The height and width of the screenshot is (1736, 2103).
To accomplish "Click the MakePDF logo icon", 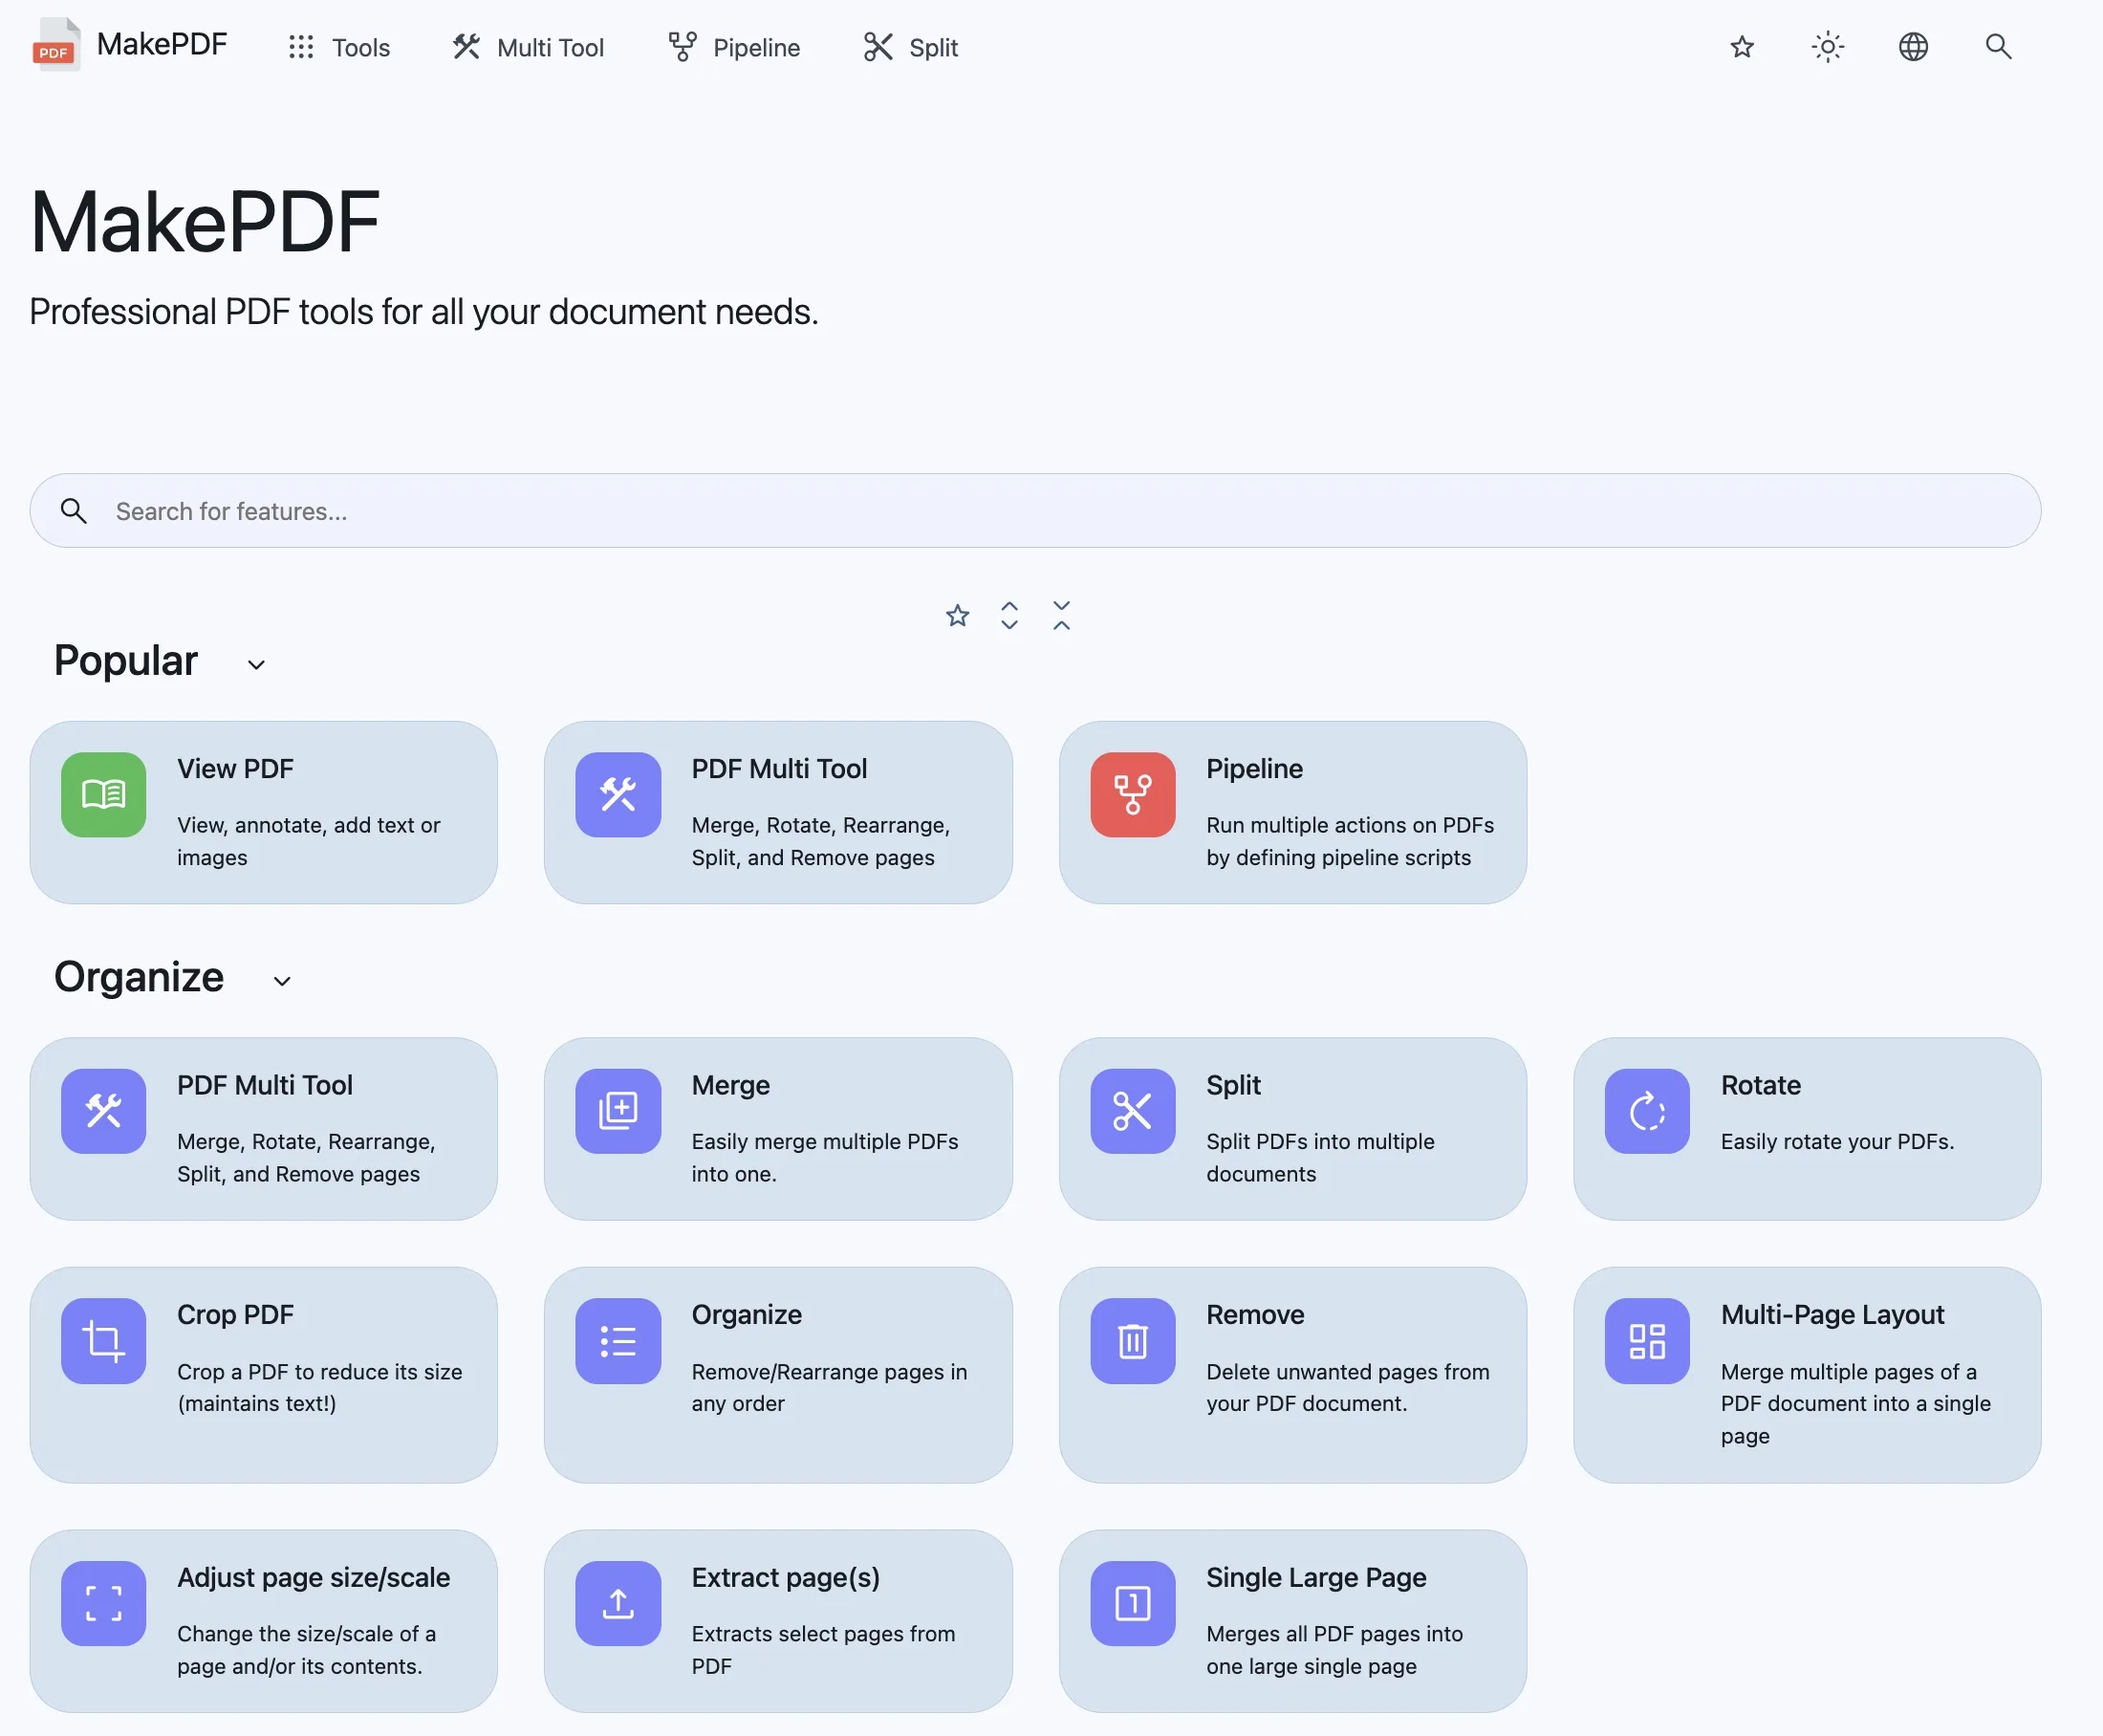I will point(56,45).
